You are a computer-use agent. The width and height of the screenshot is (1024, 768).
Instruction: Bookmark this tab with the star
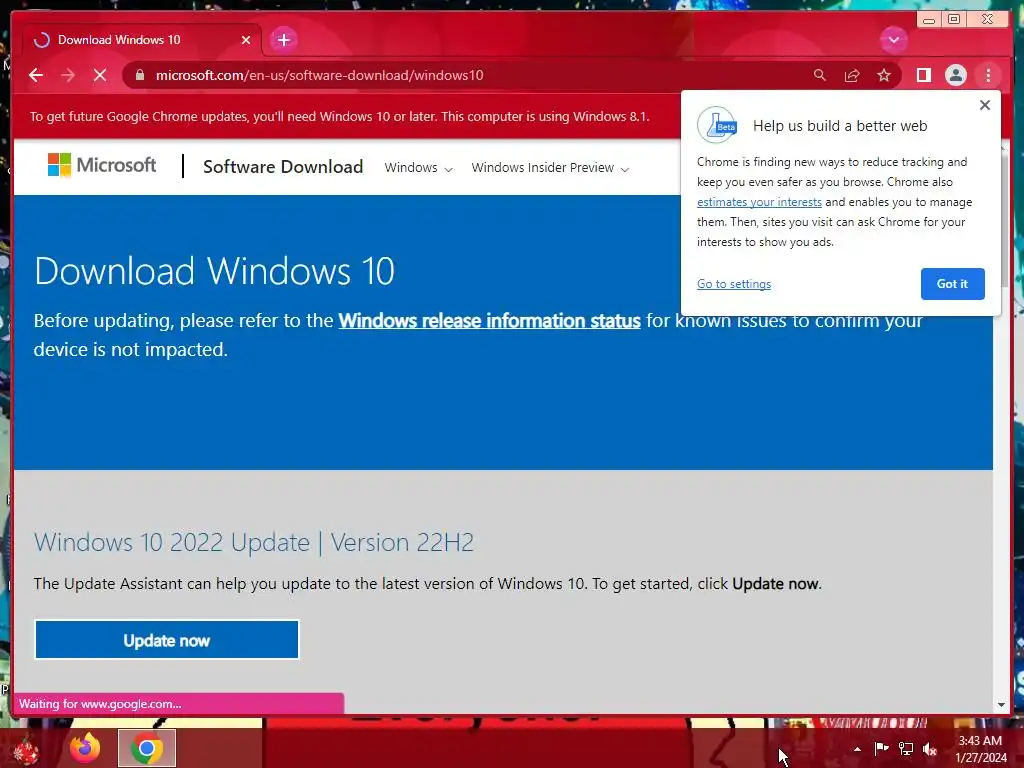(884, 75)
